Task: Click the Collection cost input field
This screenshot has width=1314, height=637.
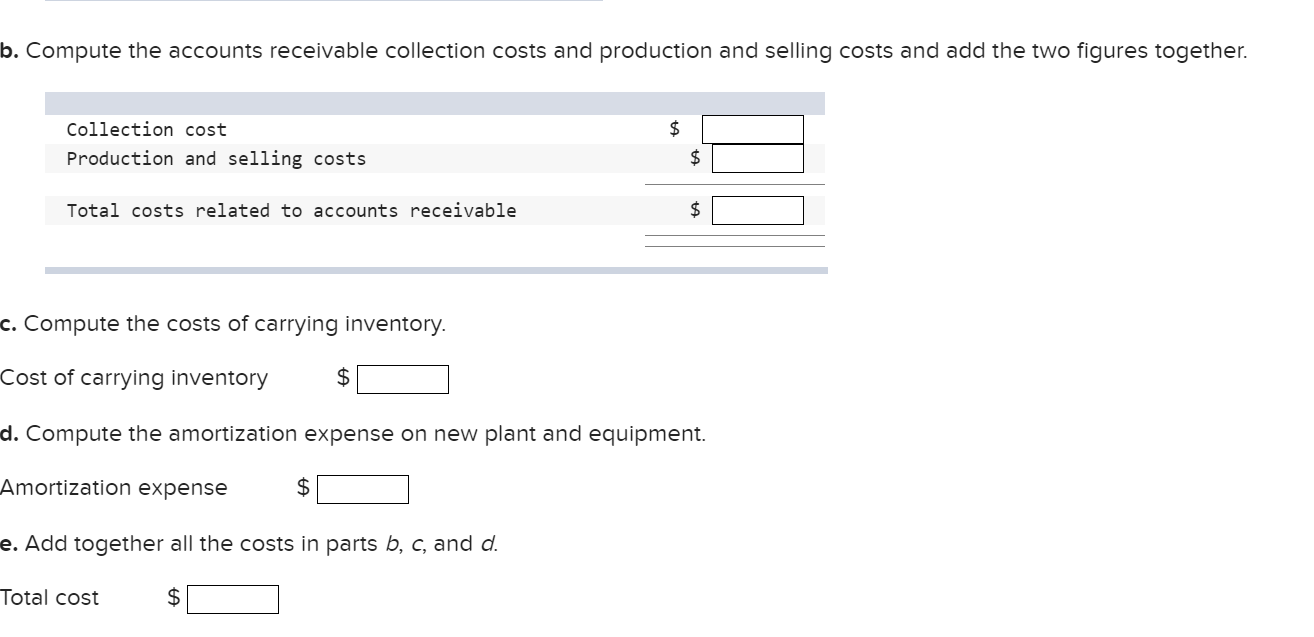Action: 753,128
